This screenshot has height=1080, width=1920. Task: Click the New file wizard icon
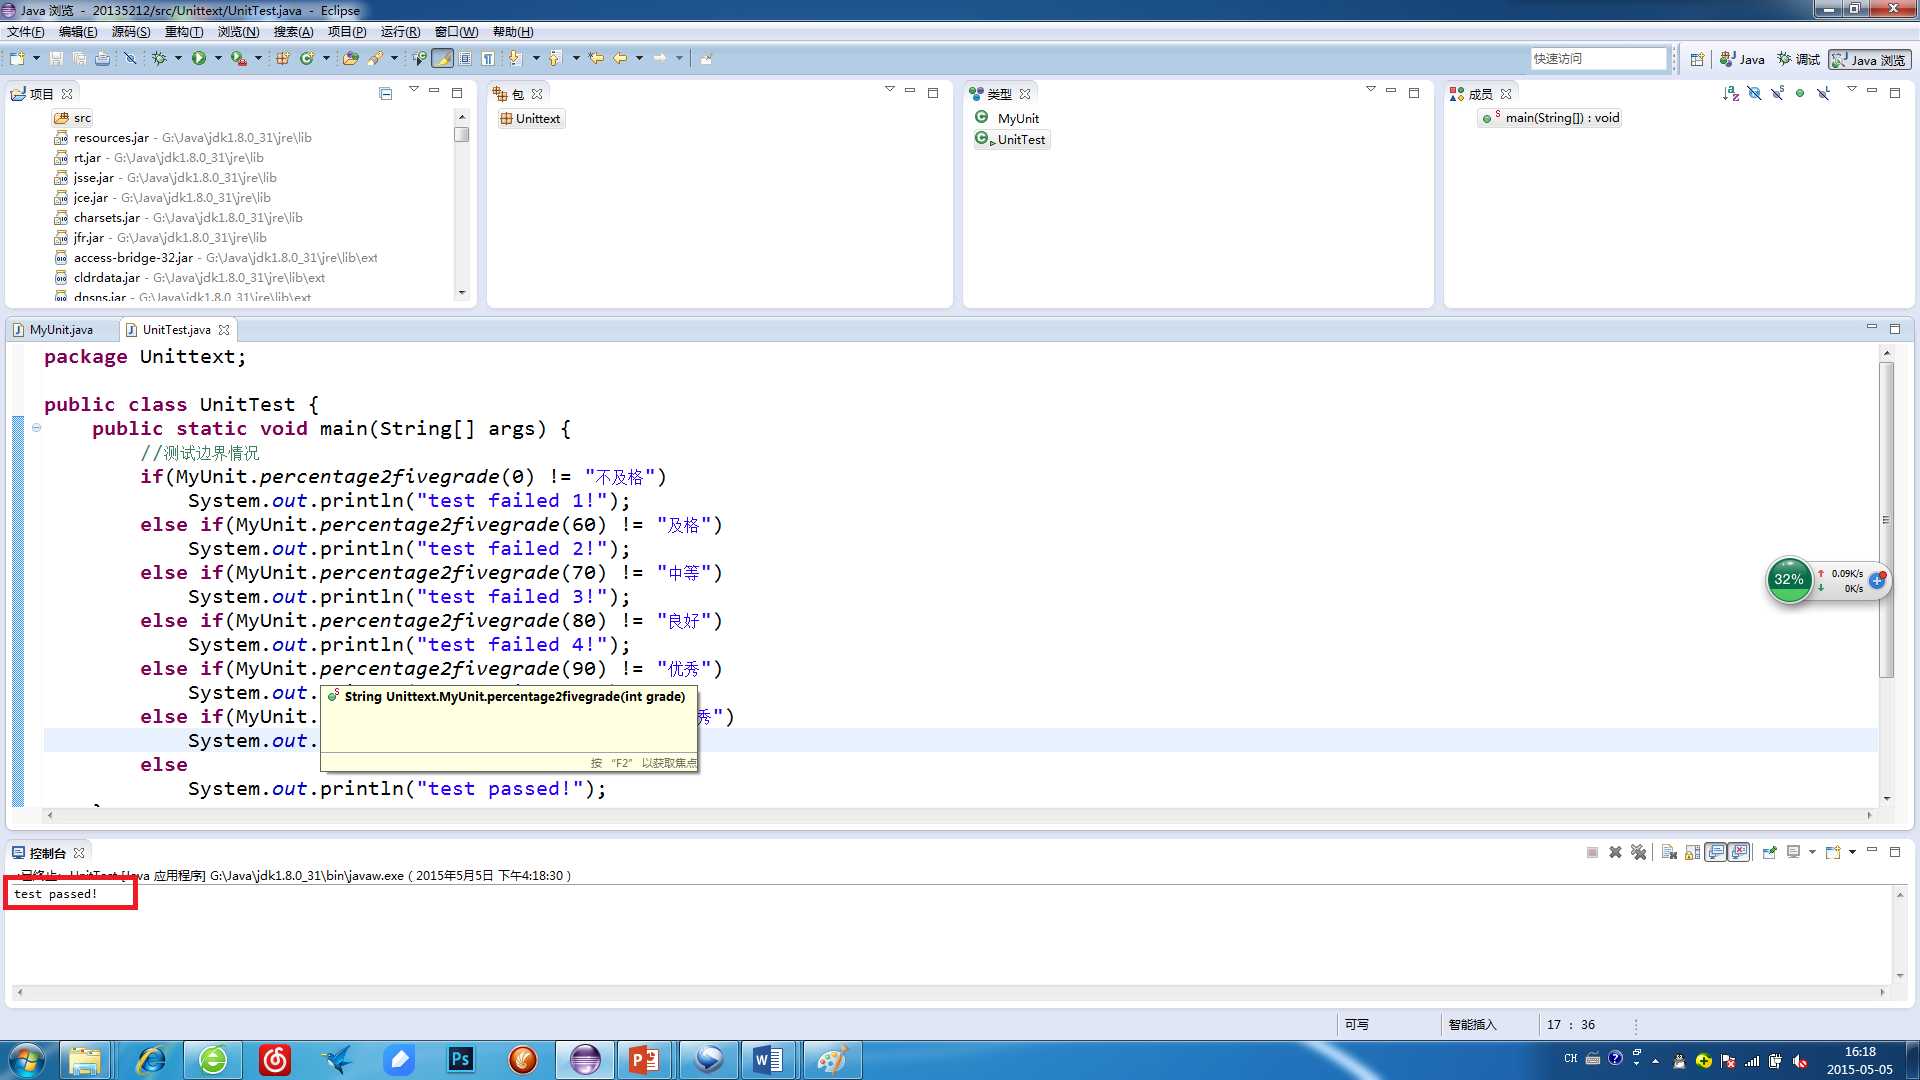tap(17, 58)
